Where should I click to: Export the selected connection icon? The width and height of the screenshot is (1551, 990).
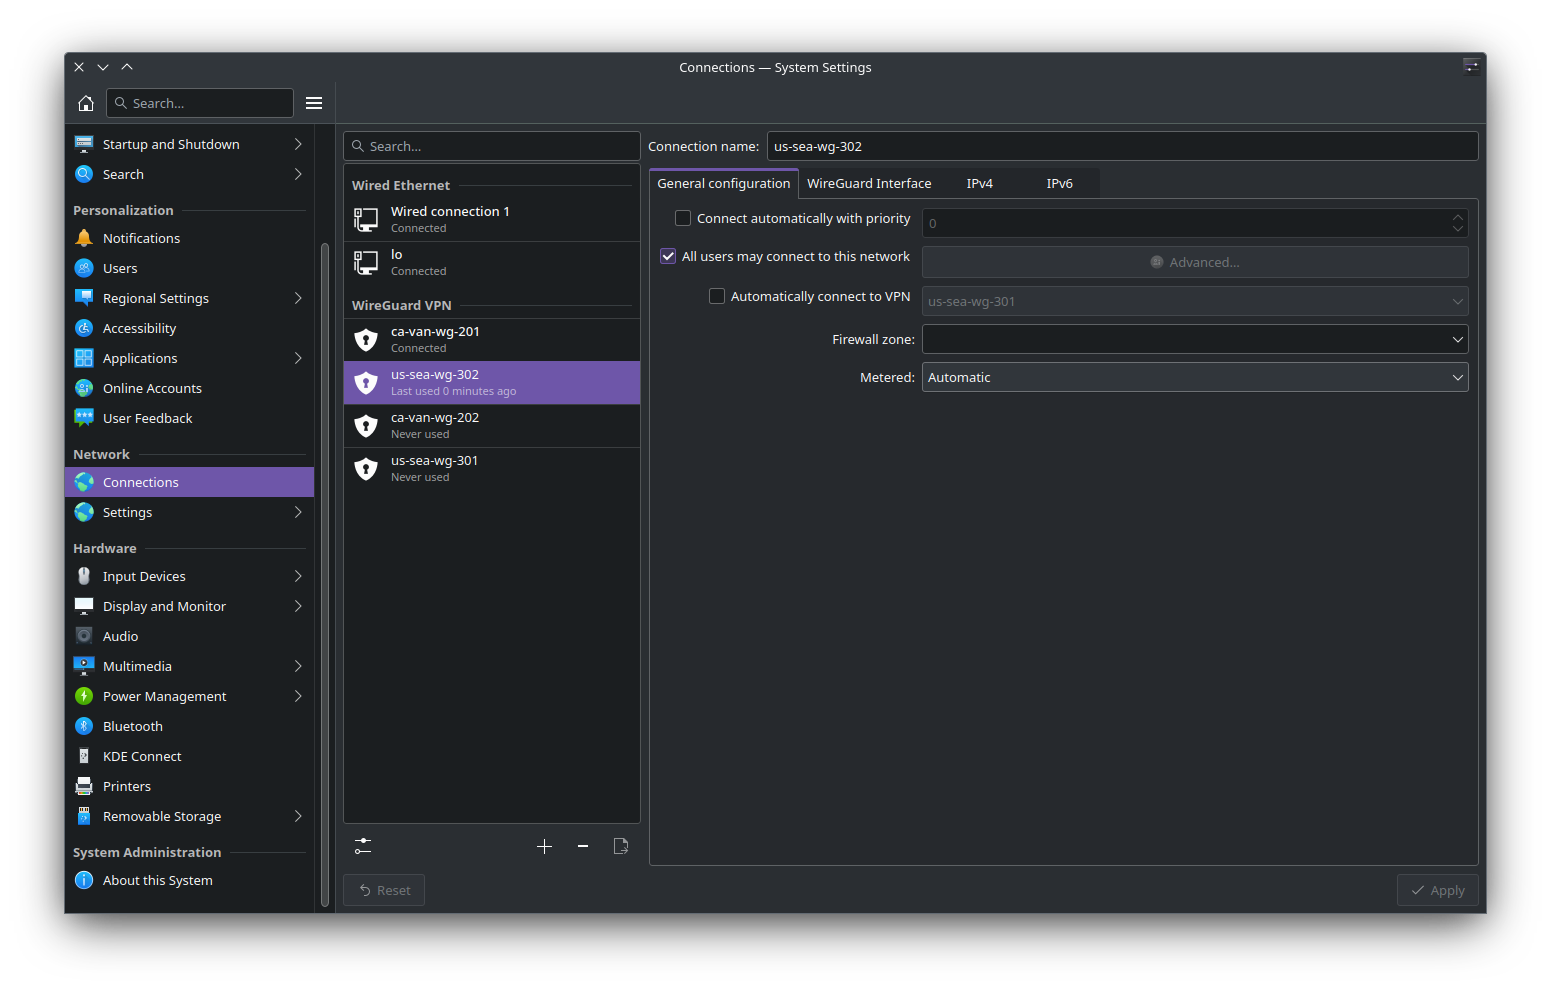pyautogui.click(x=621, y=846)
